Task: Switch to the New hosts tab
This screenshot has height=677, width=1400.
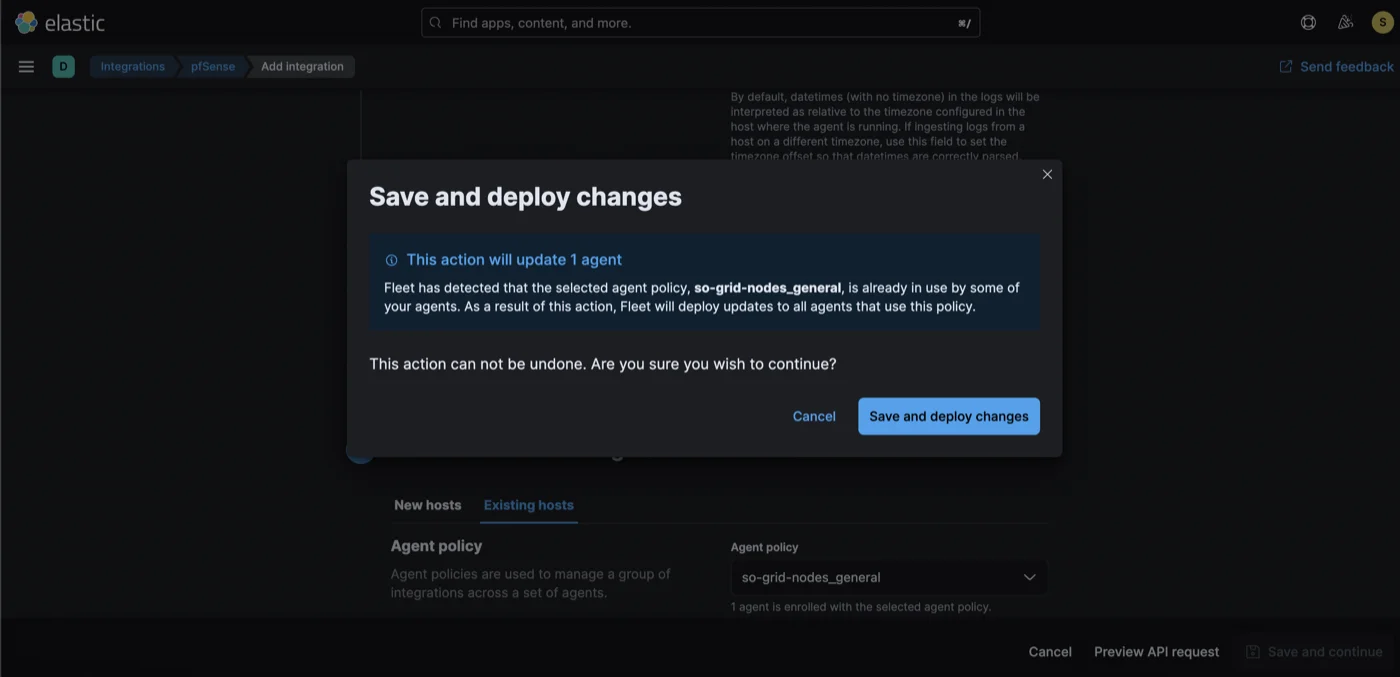Action: 427,505
